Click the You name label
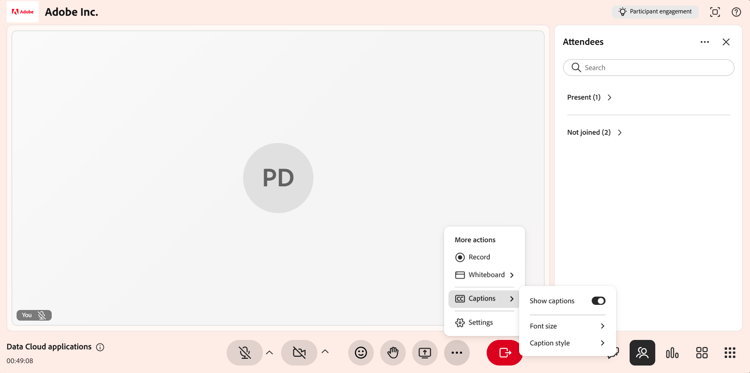The width and height of the screenshot is (750, 373). tap(27, 315)
